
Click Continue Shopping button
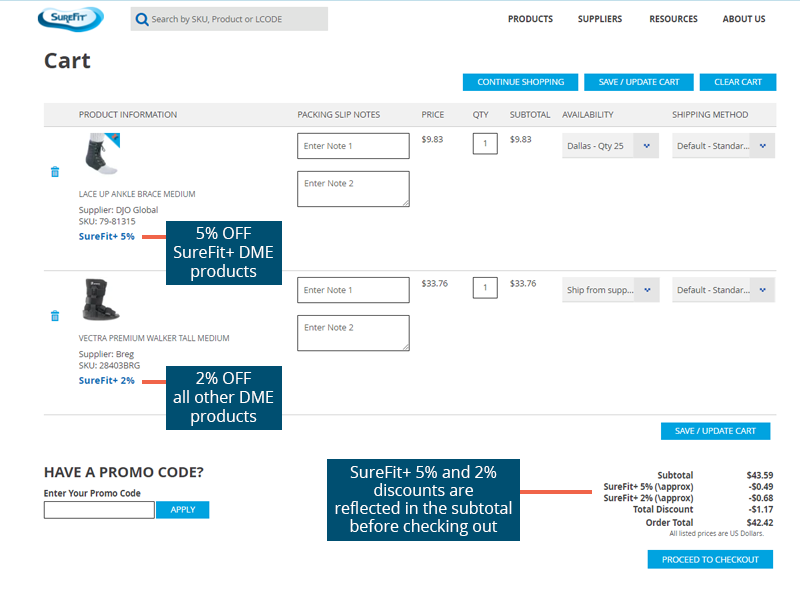pyautogui.click(x=520, y=82)
